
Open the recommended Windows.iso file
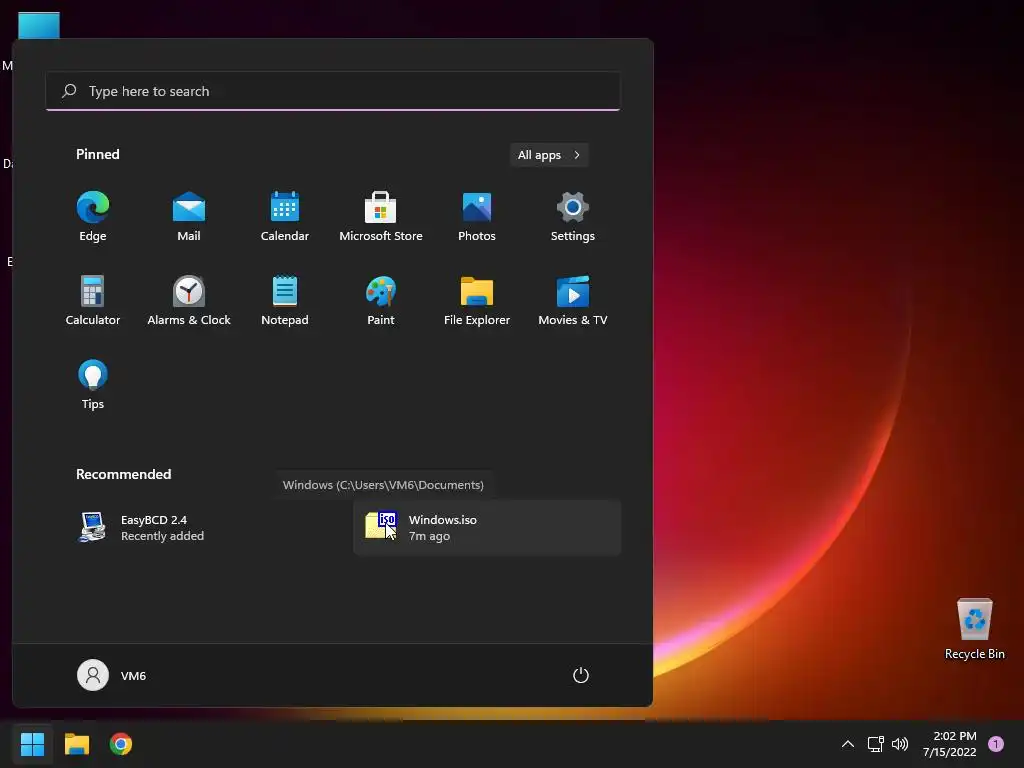[x=487, y=528]
